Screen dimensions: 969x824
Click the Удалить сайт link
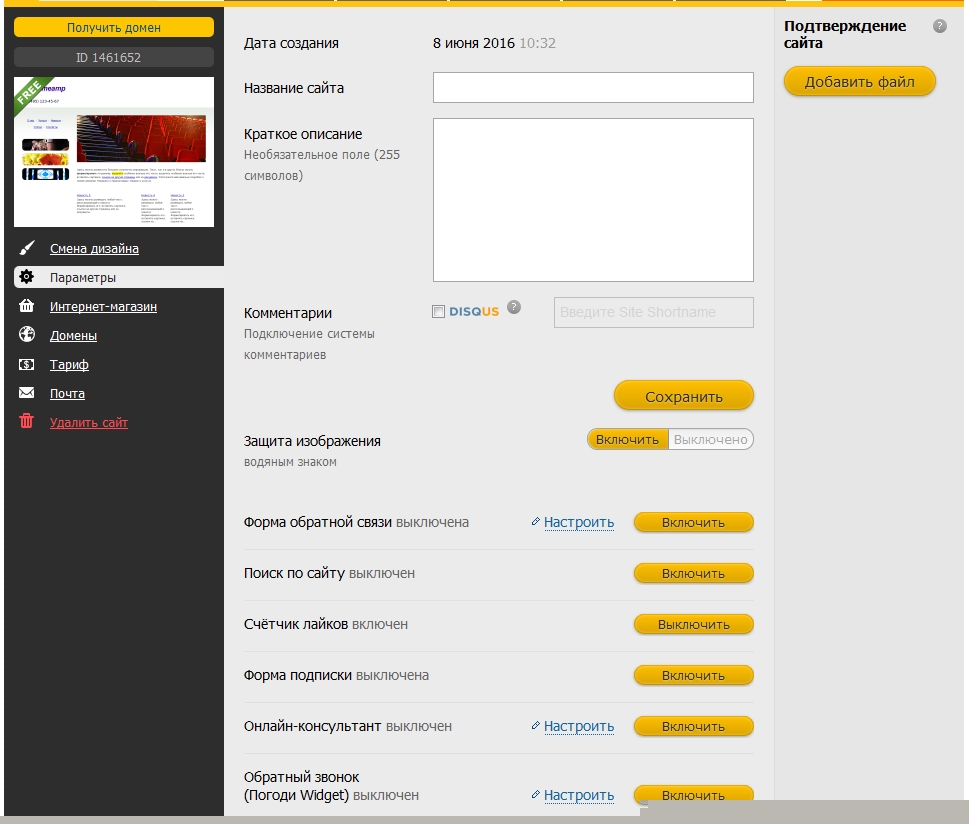coord(89,423)
